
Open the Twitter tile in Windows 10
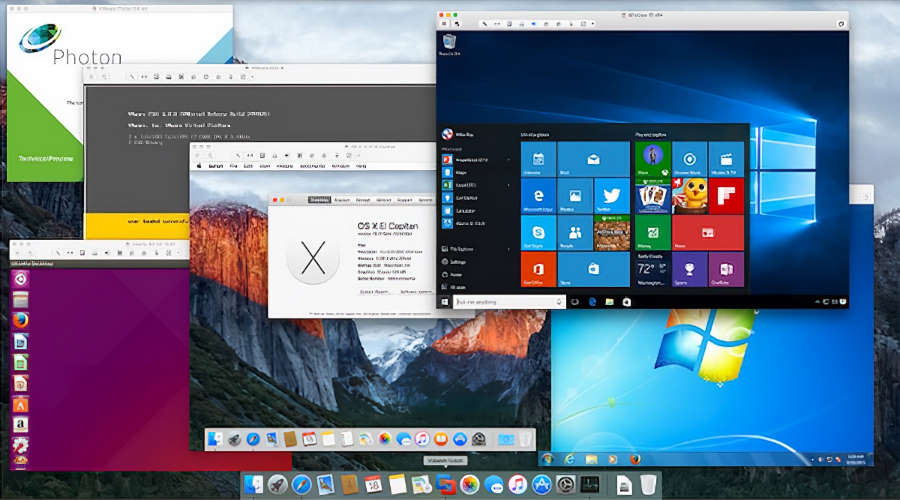tap(612, 196)
